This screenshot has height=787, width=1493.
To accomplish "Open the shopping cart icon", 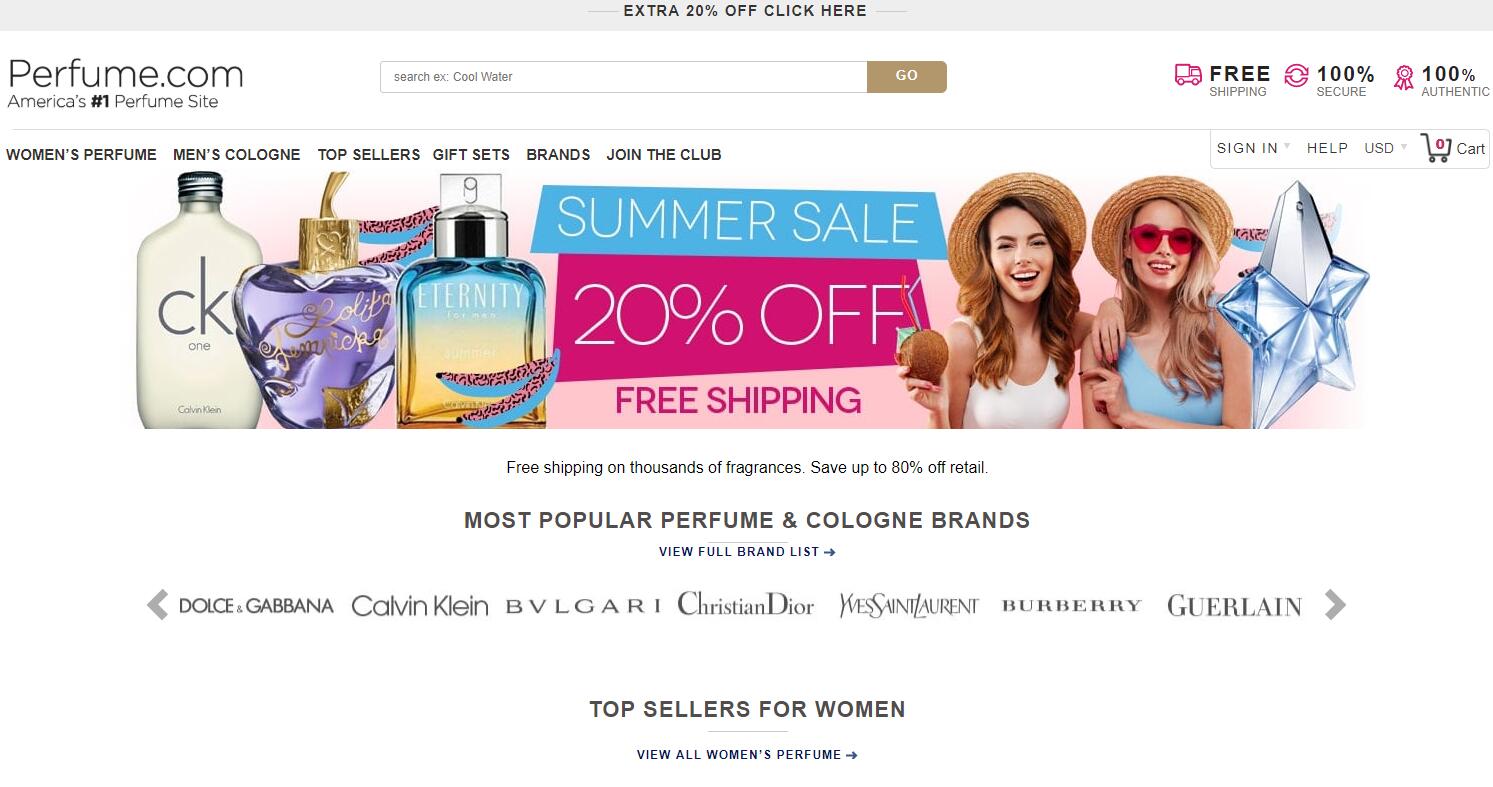I will point(1435,148).
